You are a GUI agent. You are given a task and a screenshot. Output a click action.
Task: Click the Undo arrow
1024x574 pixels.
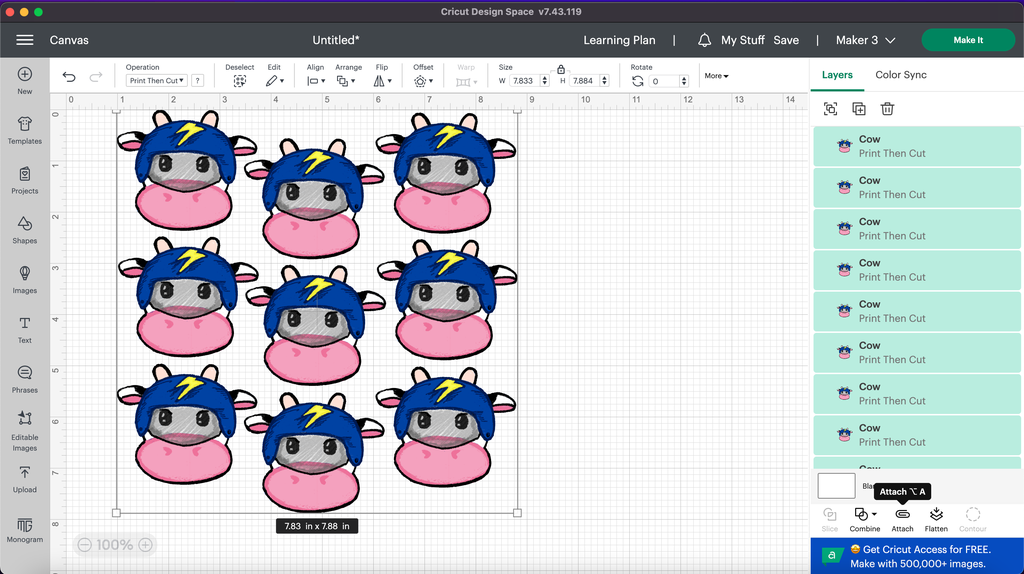69,77
